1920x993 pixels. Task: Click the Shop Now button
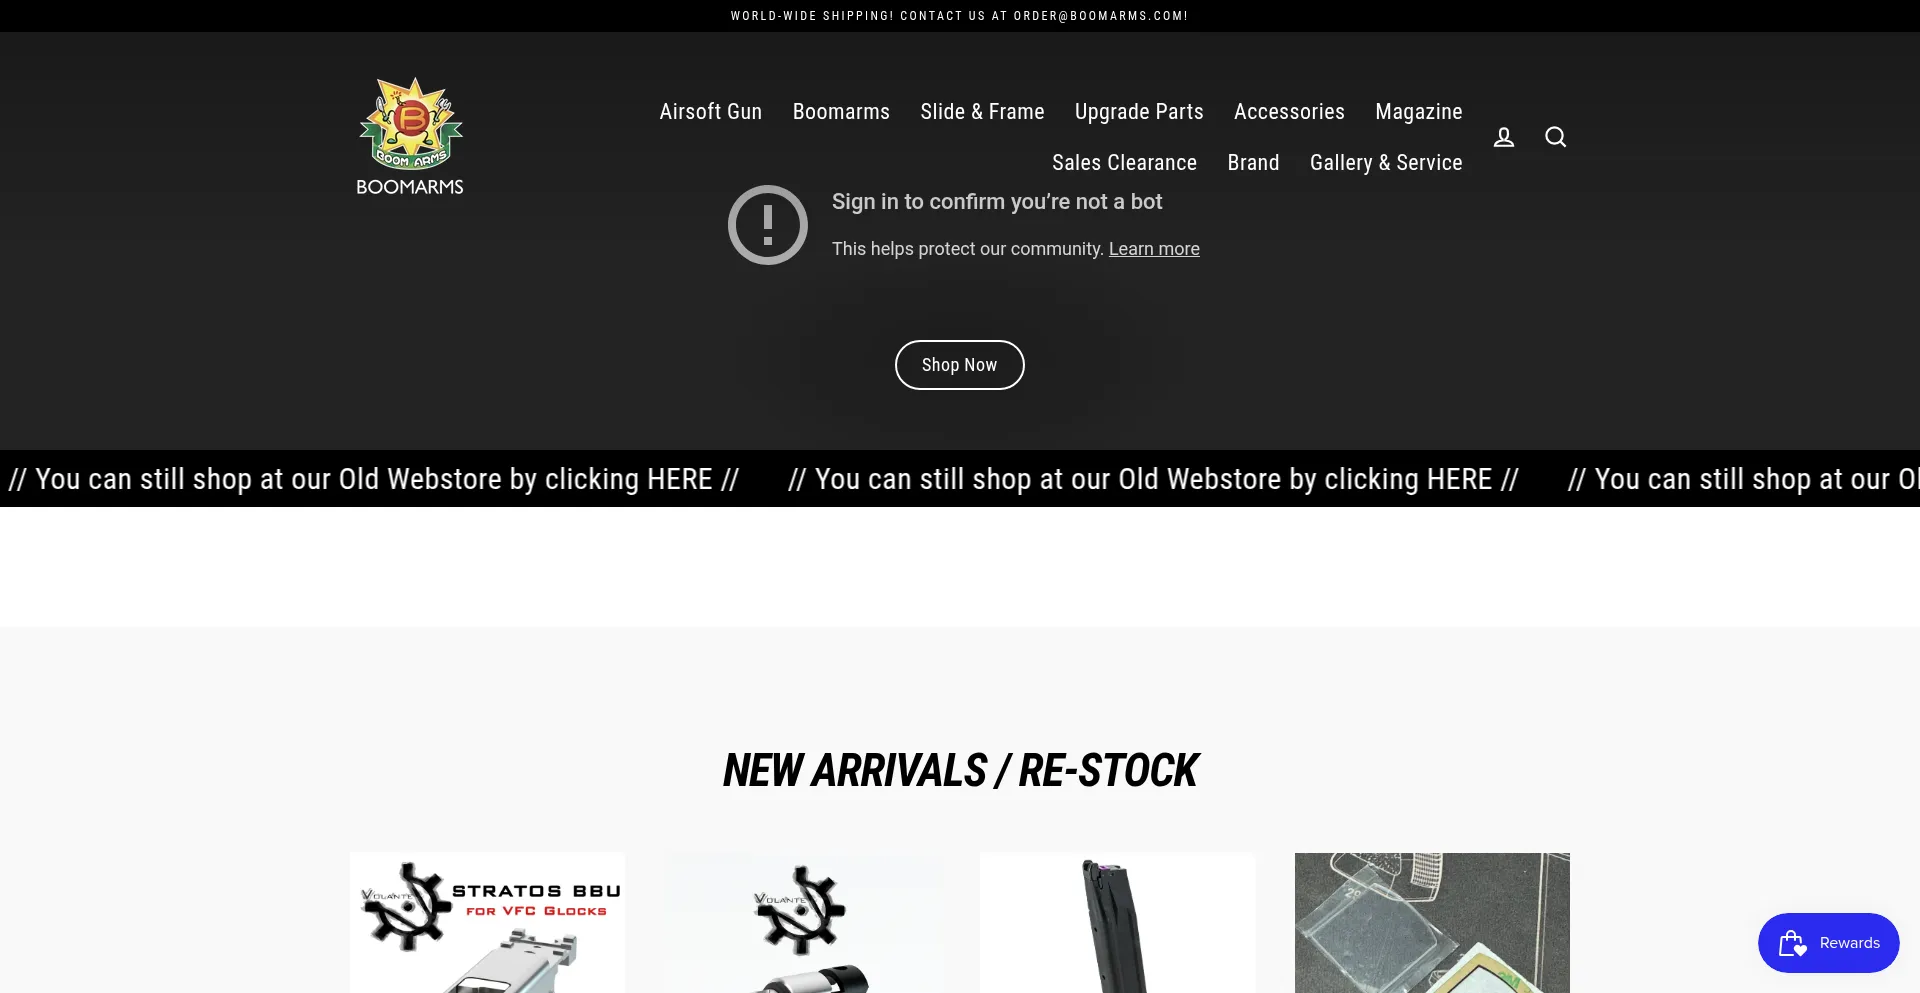[x=959, y=365]
